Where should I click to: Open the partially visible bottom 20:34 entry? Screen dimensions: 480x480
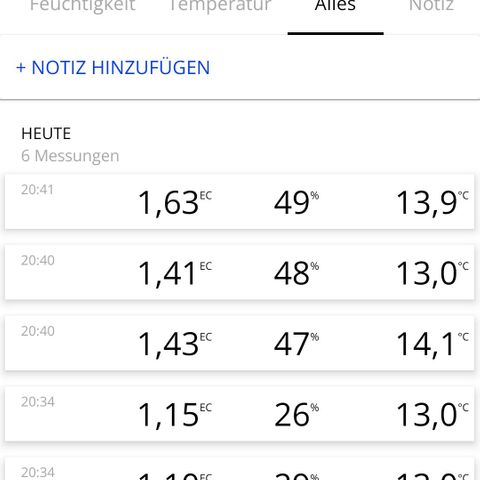[x=239, y=468]
